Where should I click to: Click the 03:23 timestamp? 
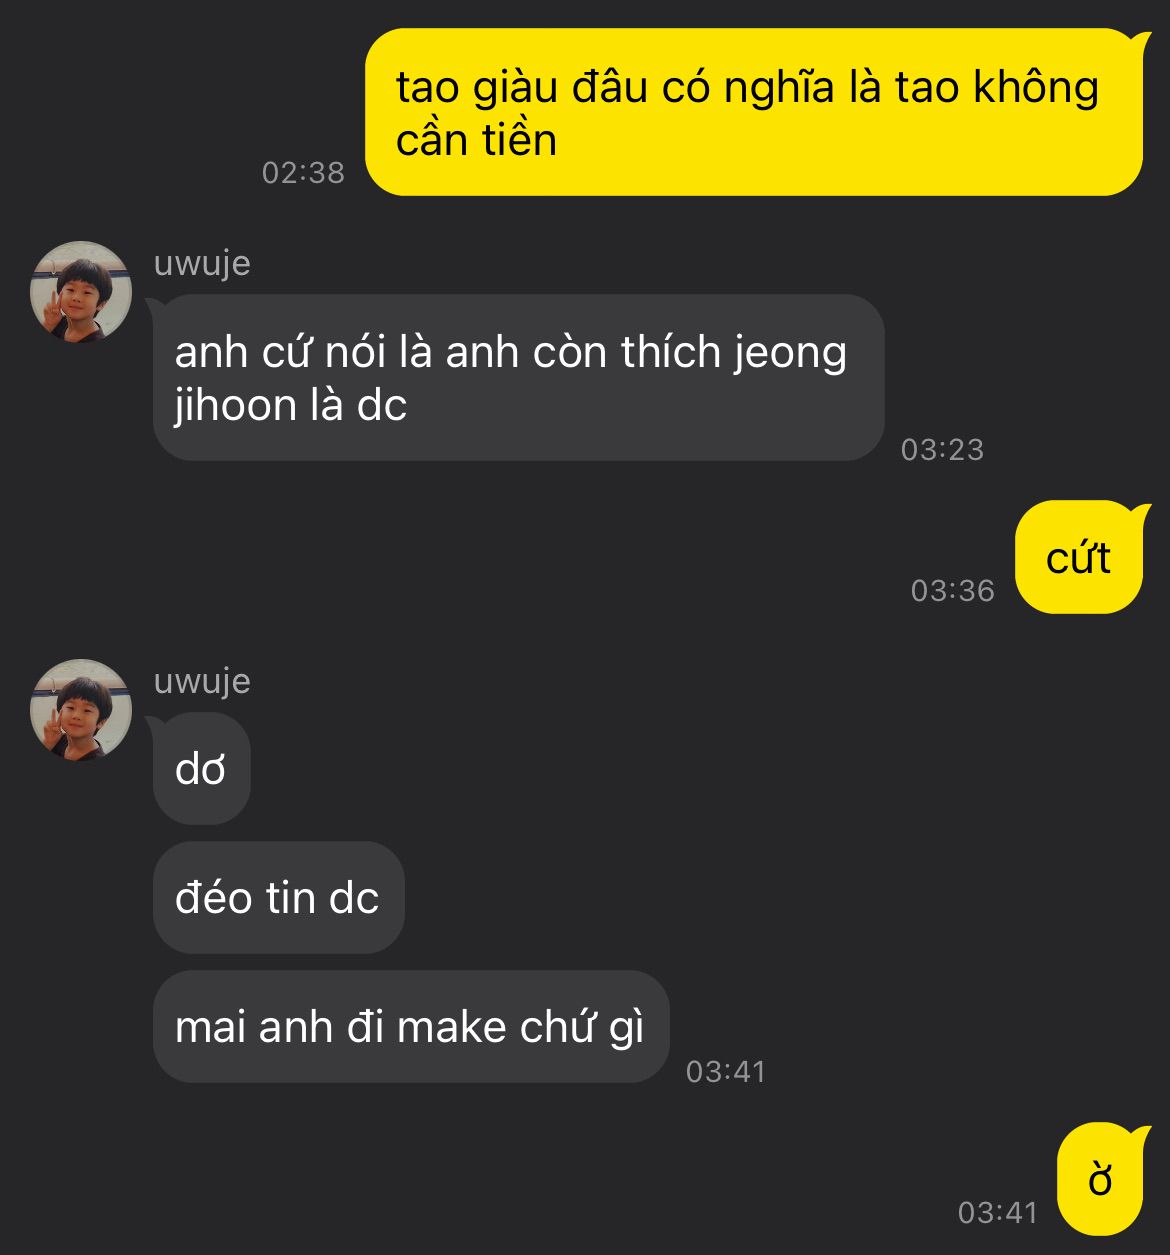pyautogui.click(x=942, y=449)
